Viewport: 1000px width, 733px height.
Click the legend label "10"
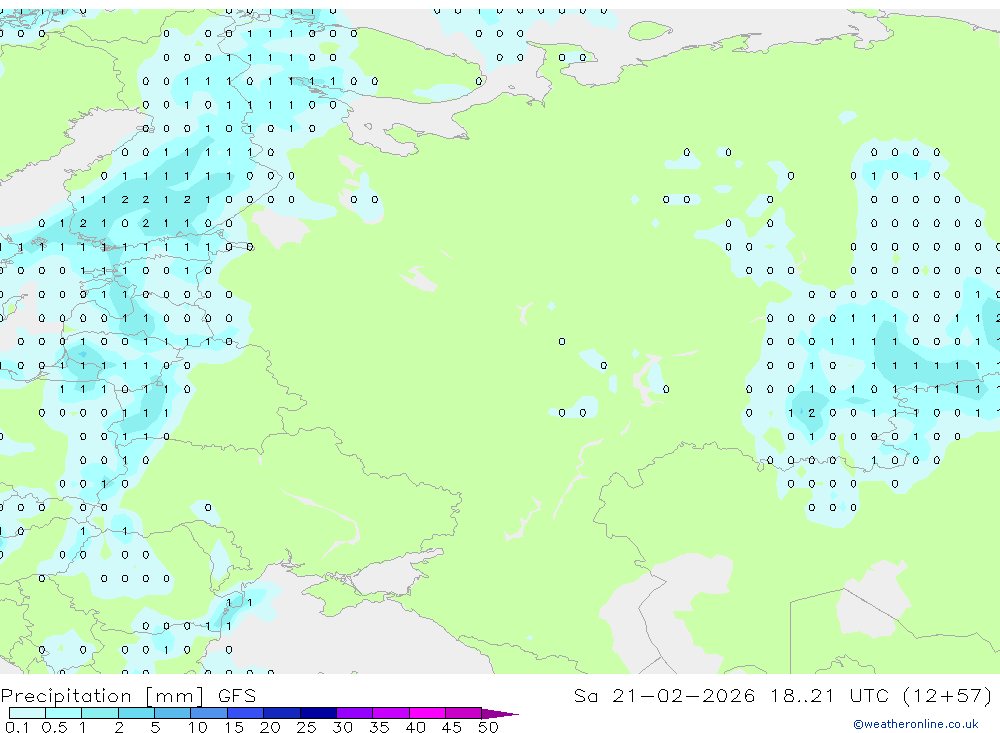click(198, 727)
